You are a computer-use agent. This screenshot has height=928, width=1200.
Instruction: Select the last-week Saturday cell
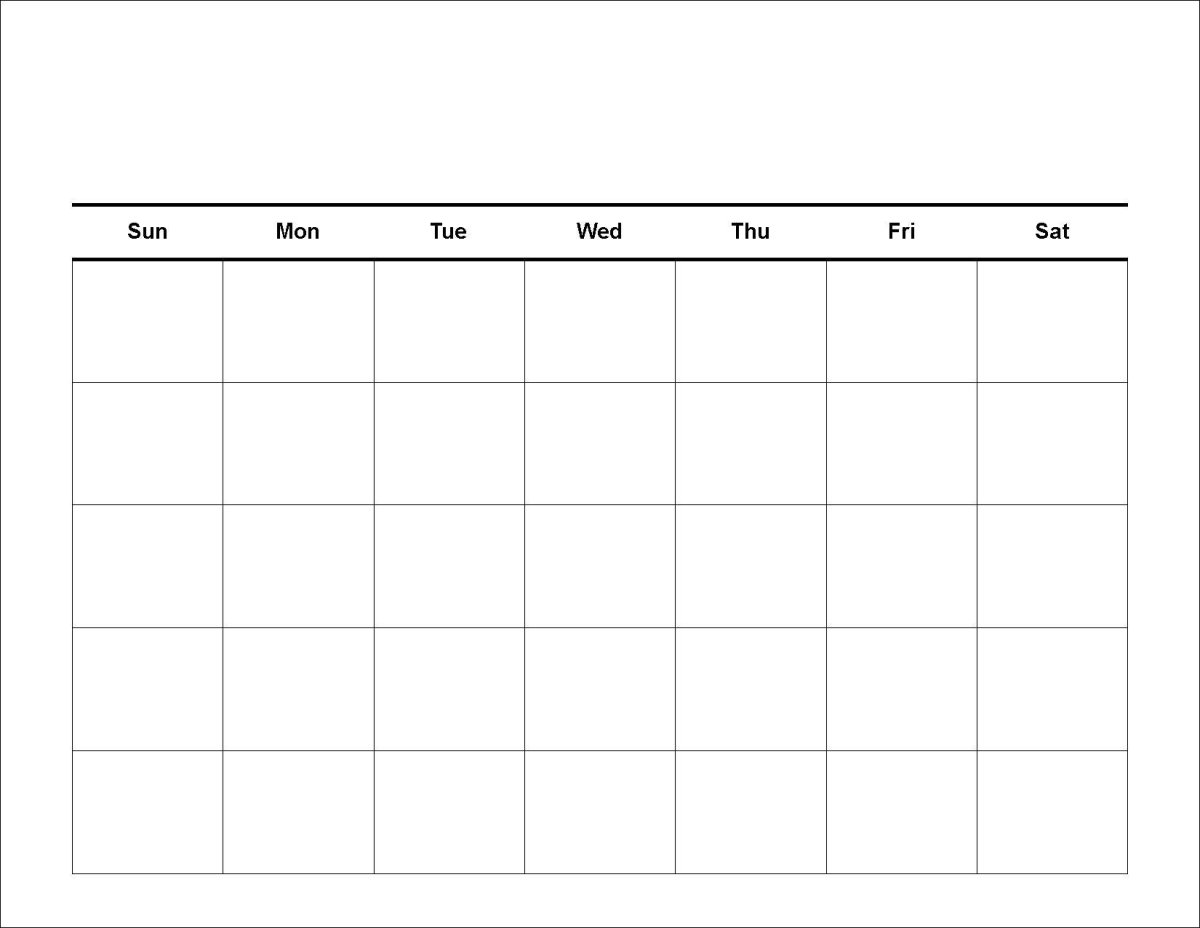[1052, 812]
